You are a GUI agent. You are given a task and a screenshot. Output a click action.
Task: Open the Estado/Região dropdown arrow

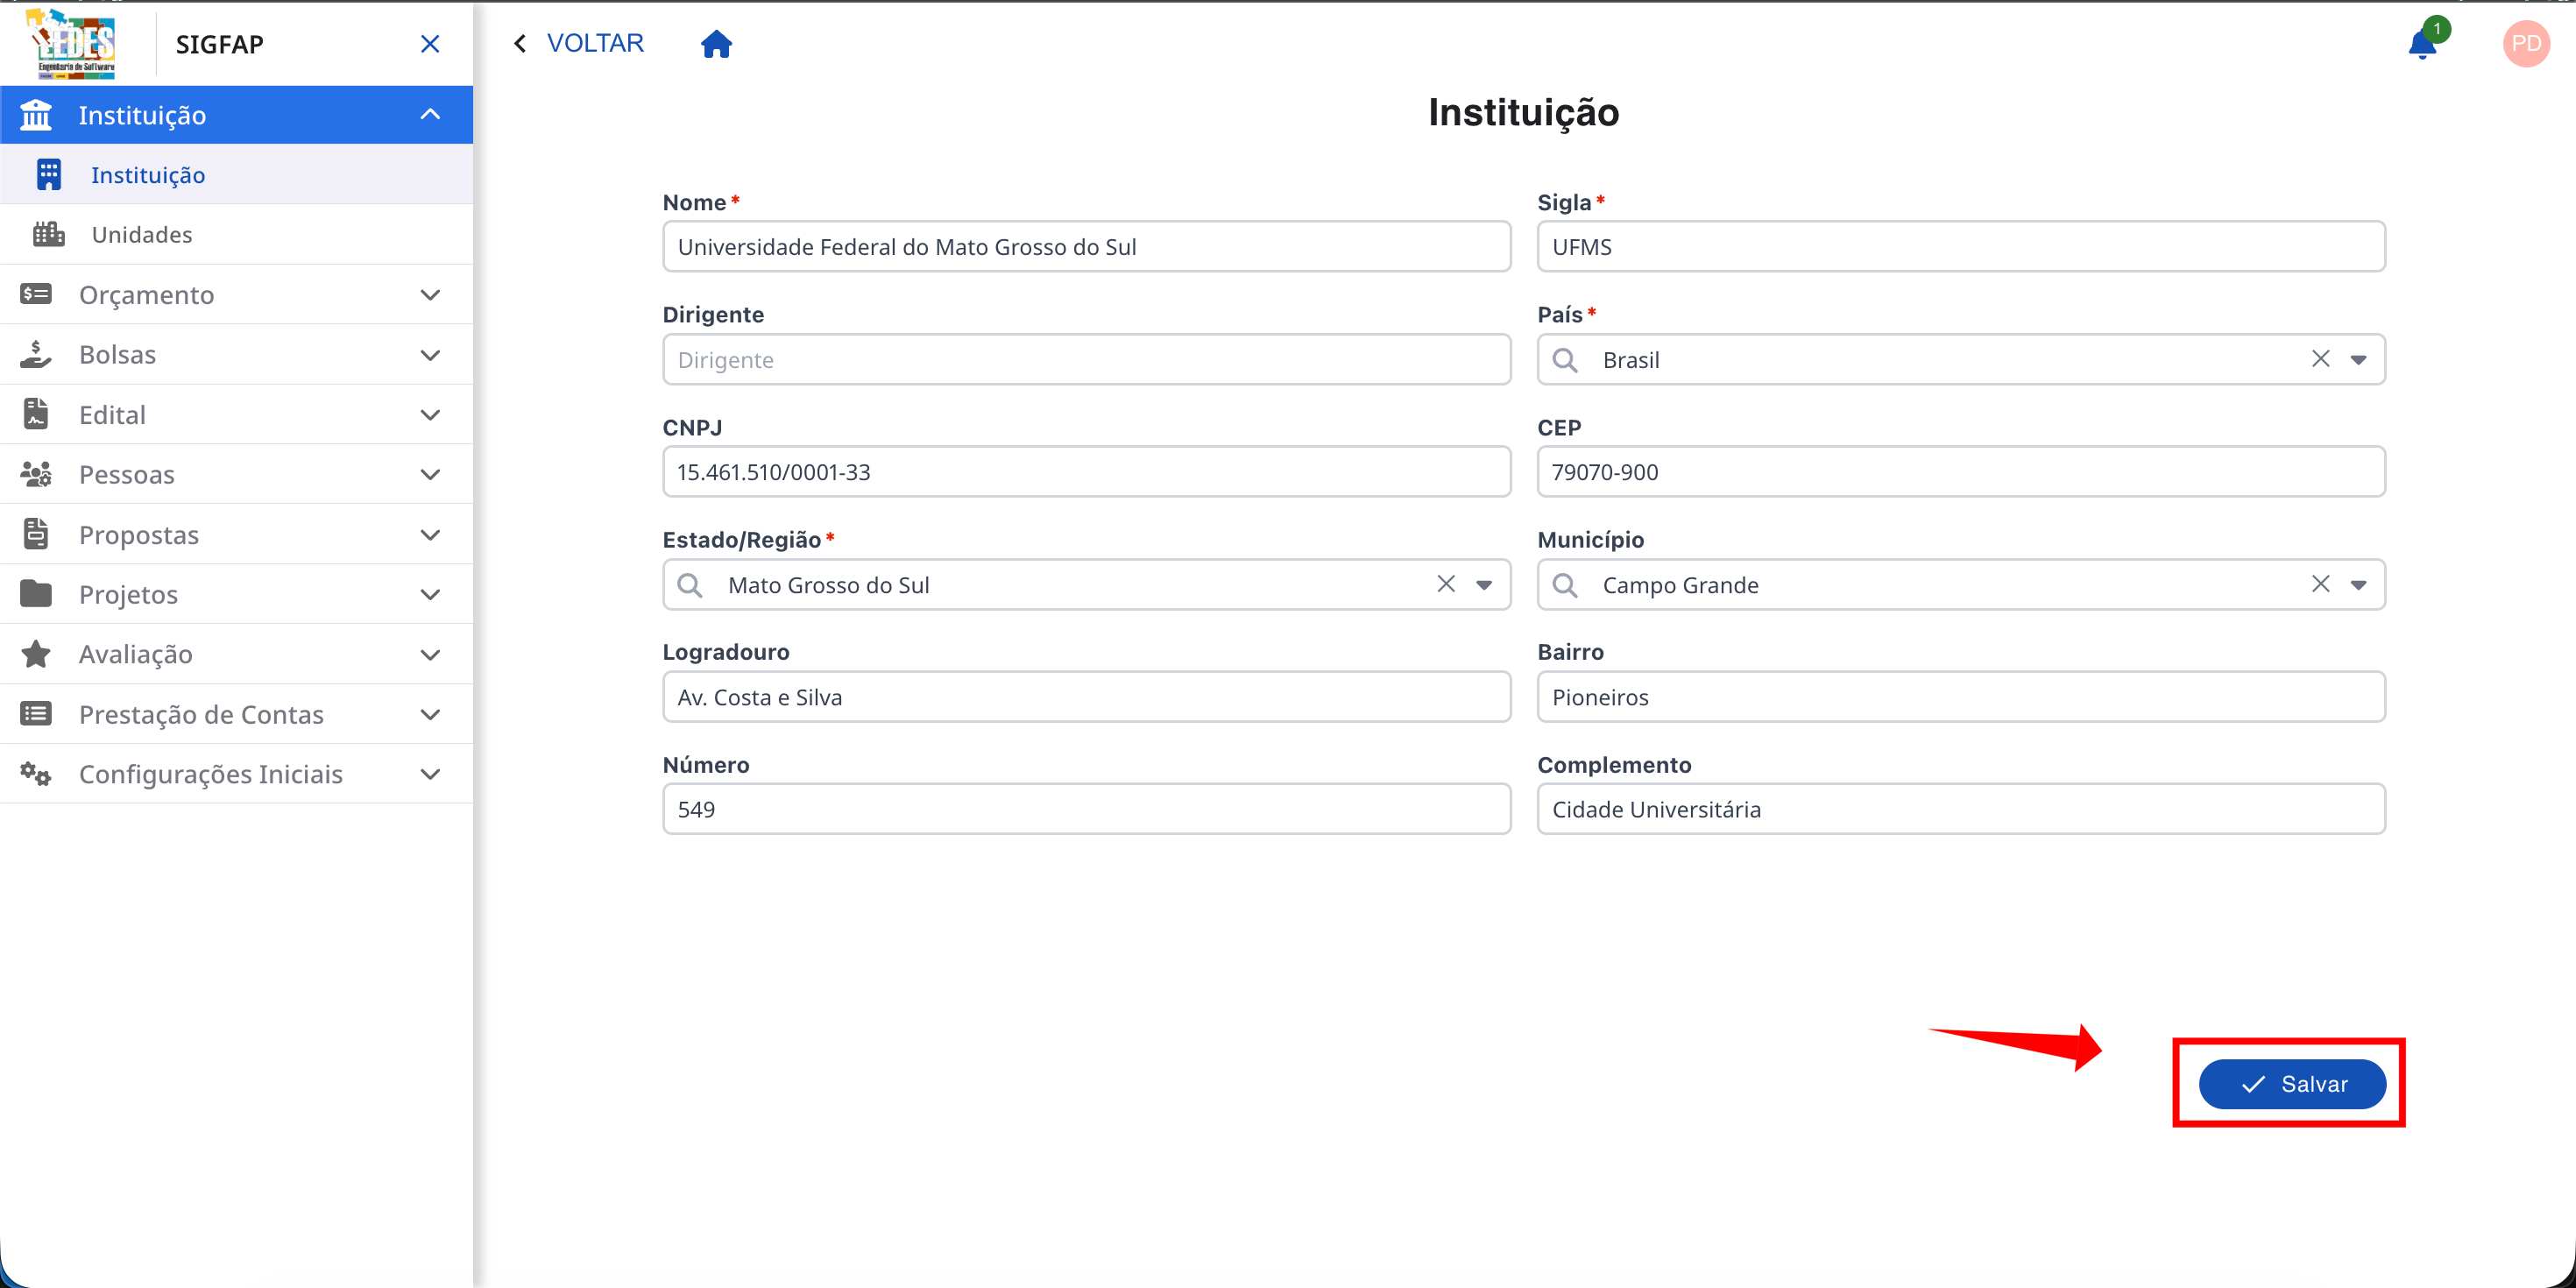[x=1484, y=585]
